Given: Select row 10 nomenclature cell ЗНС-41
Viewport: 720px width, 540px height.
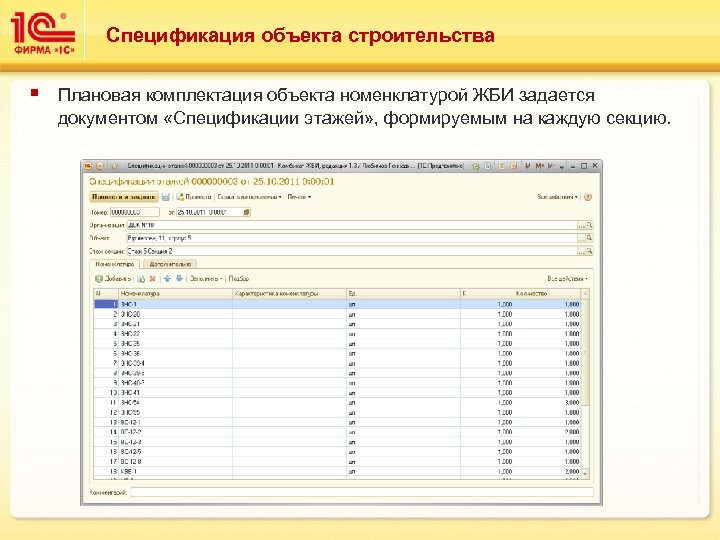Looking at the screenshot, I should click(175, 393).
